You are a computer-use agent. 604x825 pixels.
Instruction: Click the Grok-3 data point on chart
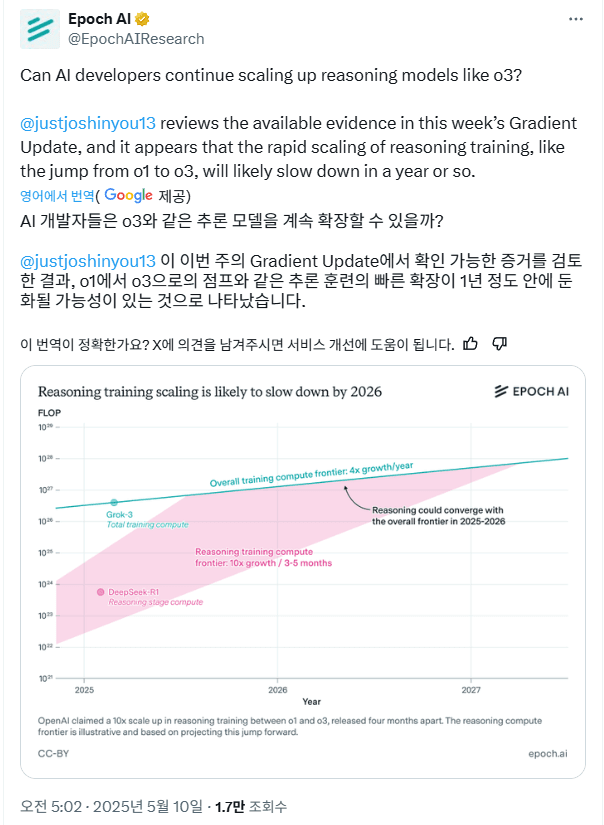pos(114,501)
